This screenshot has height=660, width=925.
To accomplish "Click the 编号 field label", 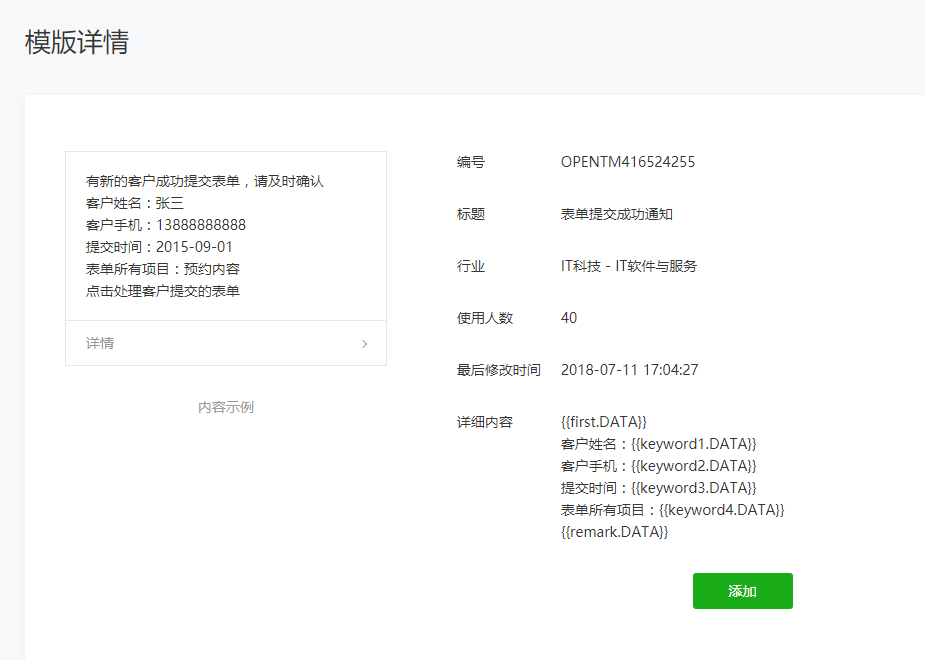I will (x=471, y=162).
